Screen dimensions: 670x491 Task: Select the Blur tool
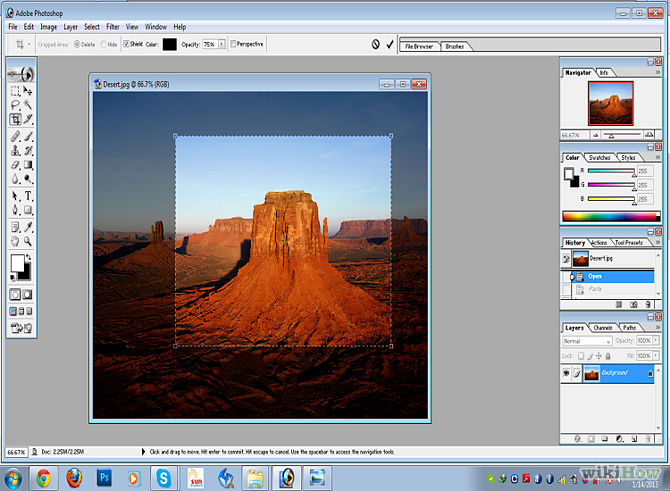15,179
